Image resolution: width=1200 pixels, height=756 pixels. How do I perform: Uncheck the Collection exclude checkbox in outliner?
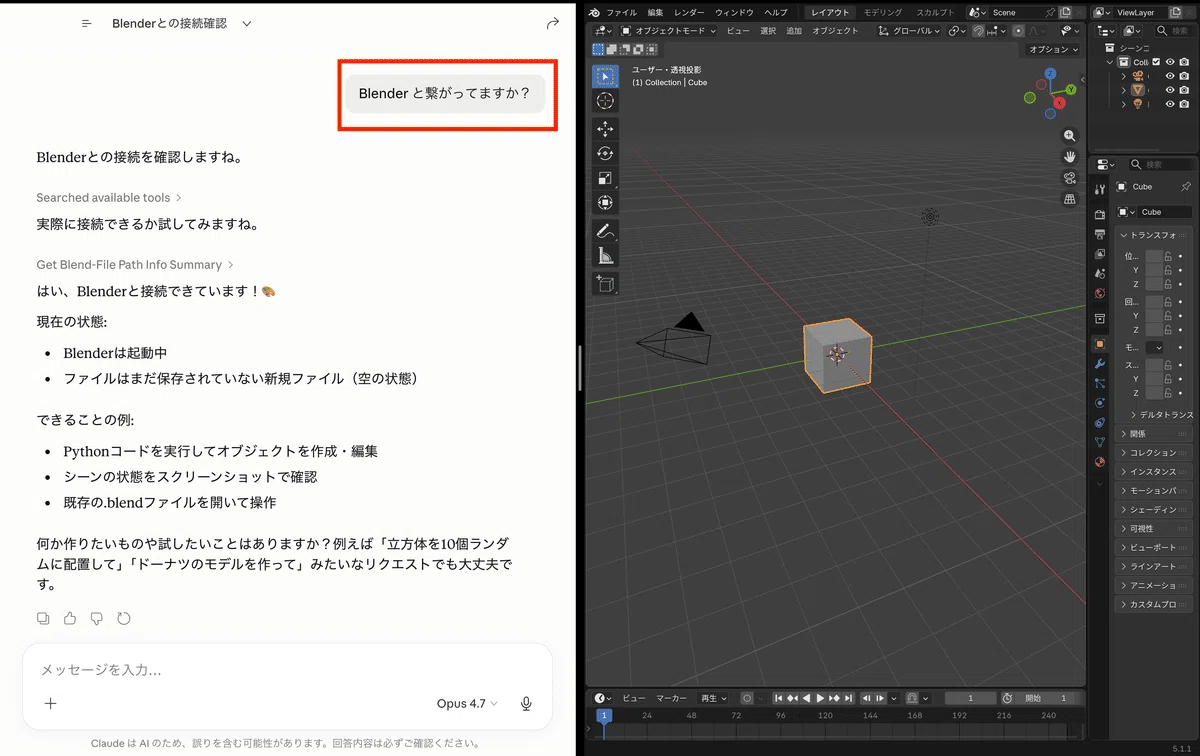pyautogui.click(x=1157, y=62)
